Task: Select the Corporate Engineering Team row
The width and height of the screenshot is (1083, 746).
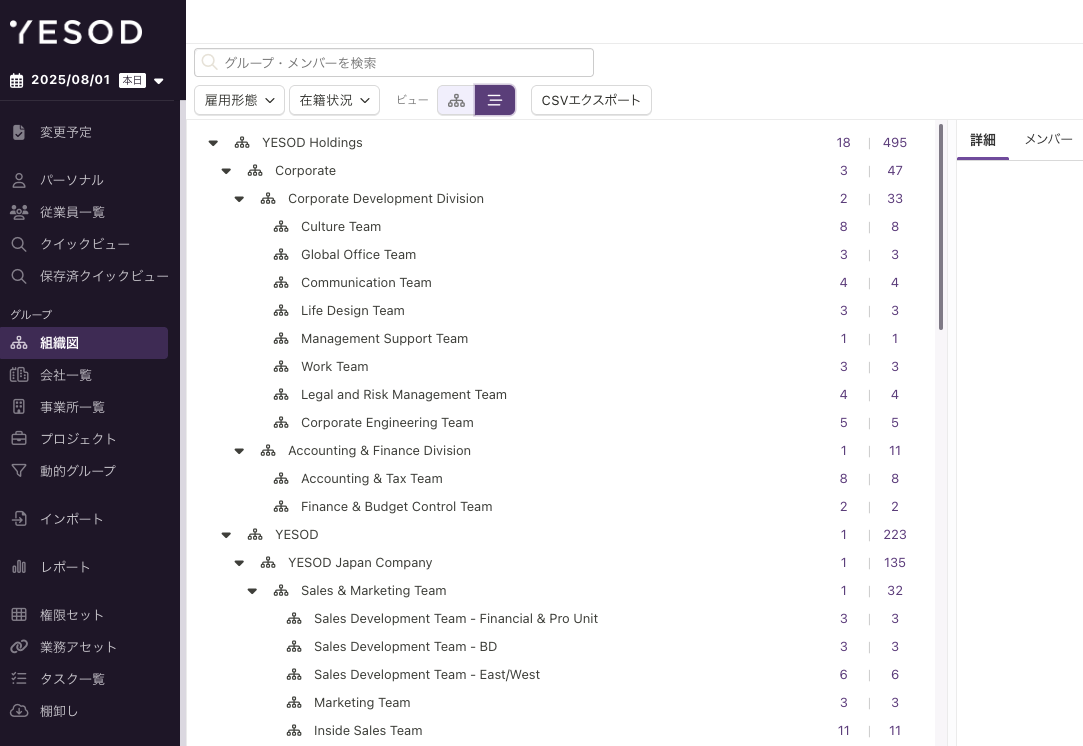Action: coord(561,423)
